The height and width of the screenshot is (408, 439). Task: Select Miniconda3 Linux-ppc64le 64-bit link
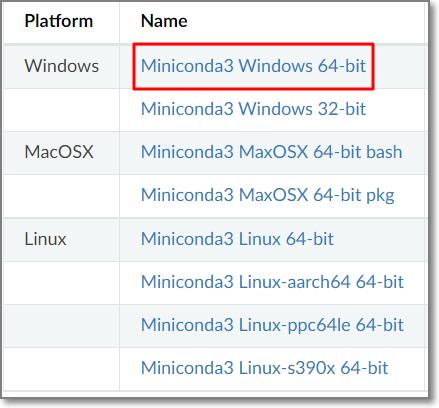[272, 325]
